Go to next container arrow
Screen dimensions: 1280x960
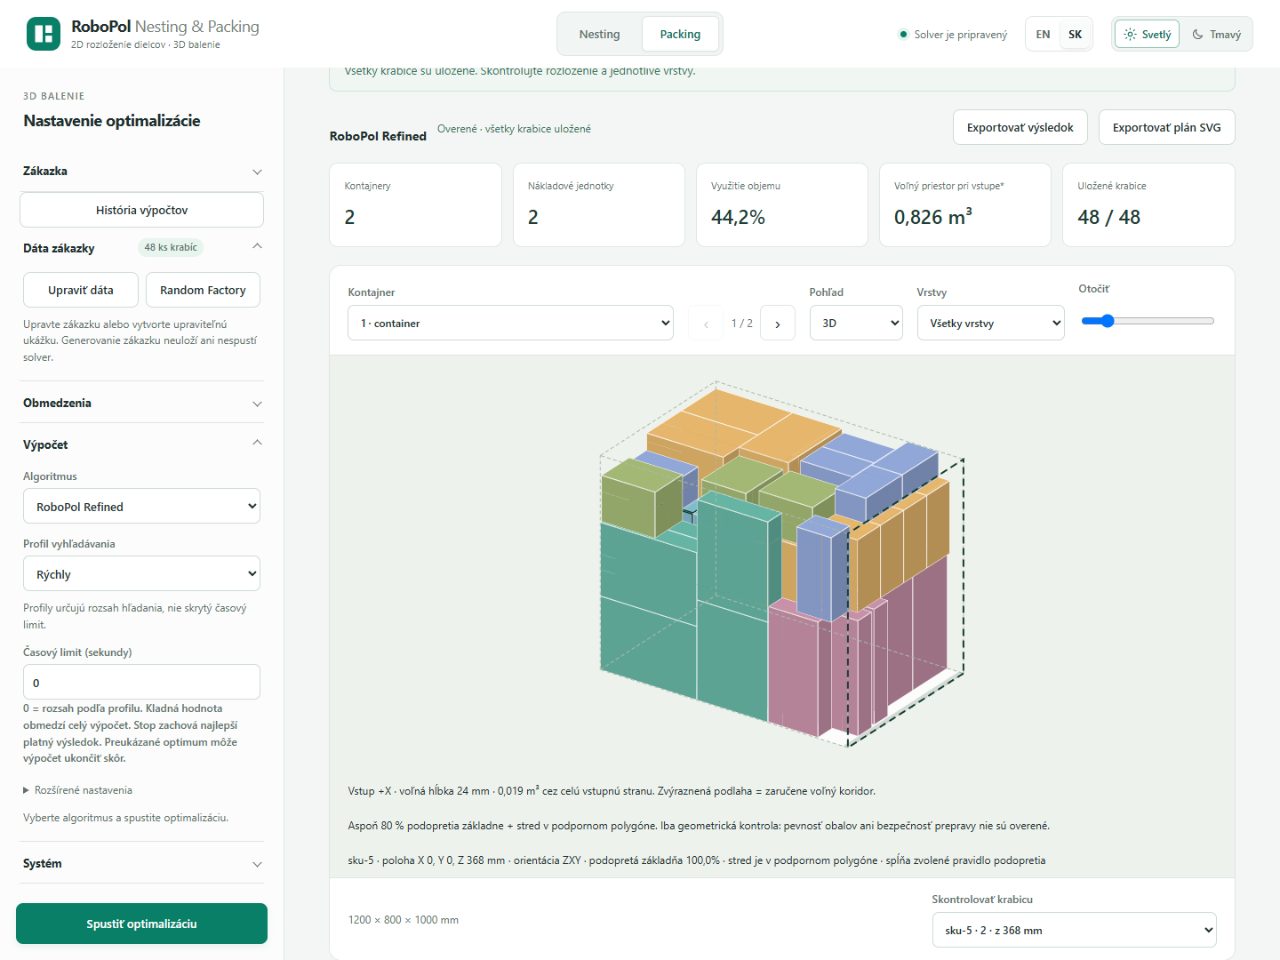point(778,323)
